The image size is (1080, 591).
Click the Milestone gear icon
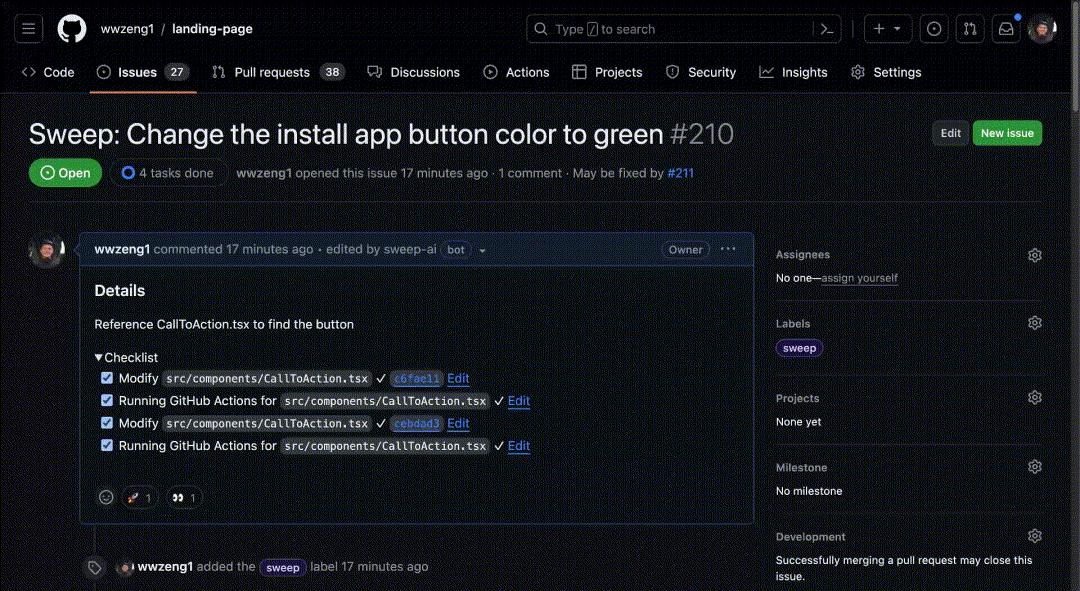coord(1035,467)
